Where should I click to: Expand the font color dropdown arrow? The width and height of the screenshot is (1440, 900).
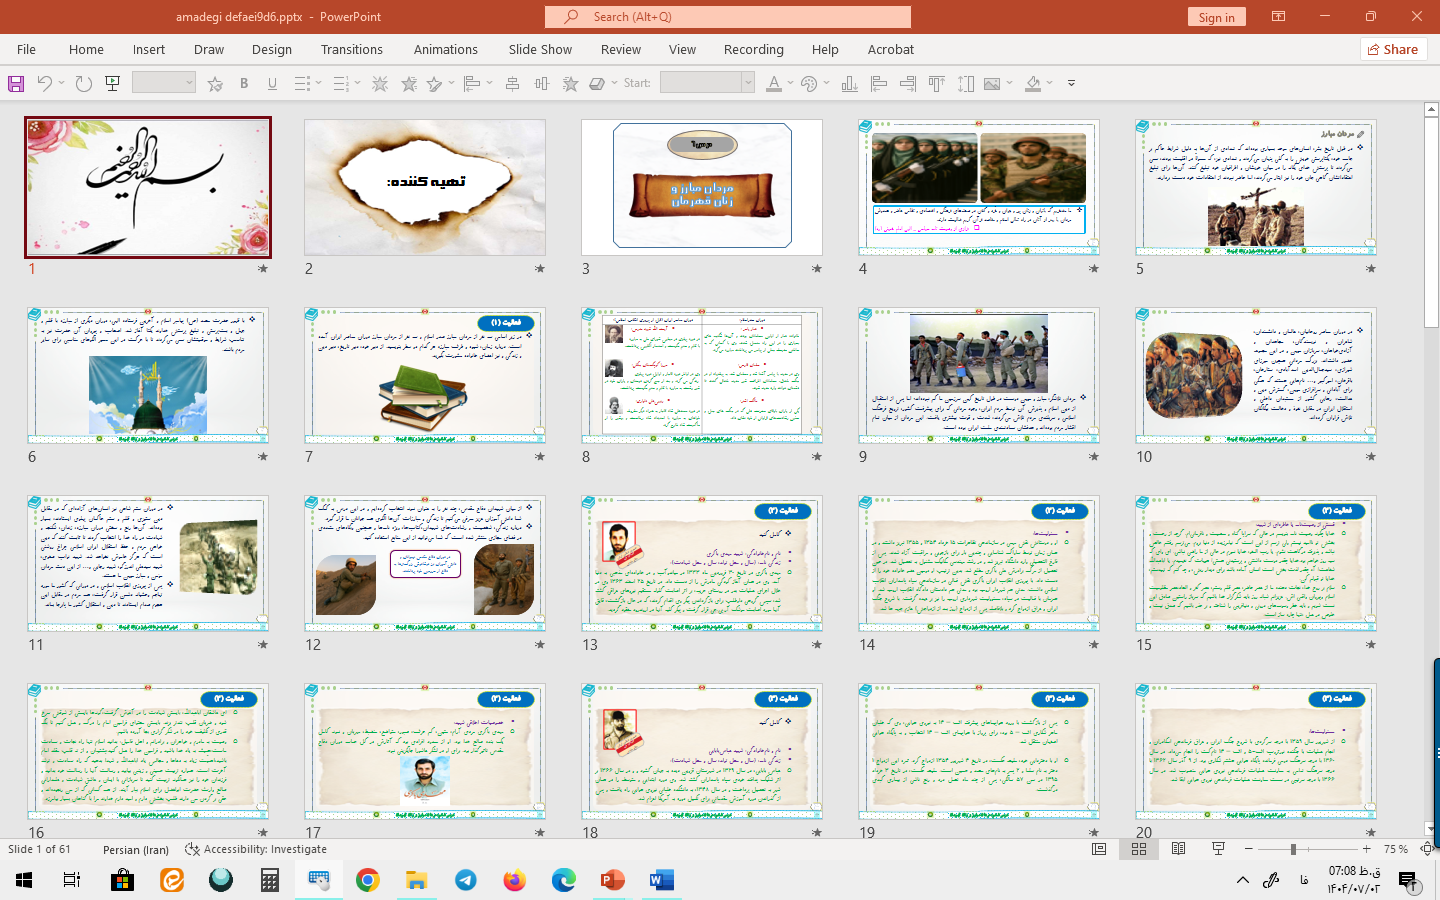pos(790,84)
